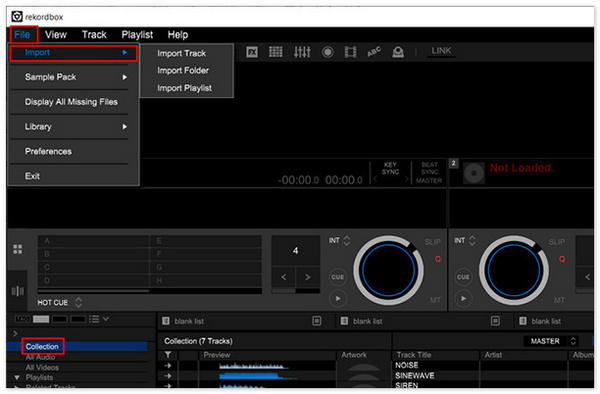Open the Playlist menu
This screenshot has width=600, height=394.
[x=137, y=35]
